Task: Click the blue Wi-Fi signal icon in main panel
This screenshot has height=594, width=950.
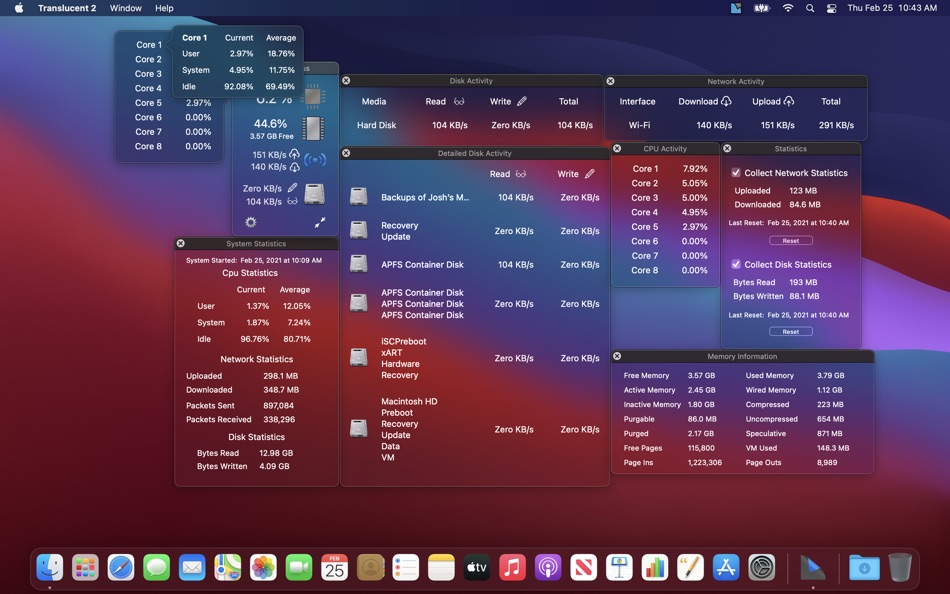Action: pyautogui.click(x=315, y=160)
